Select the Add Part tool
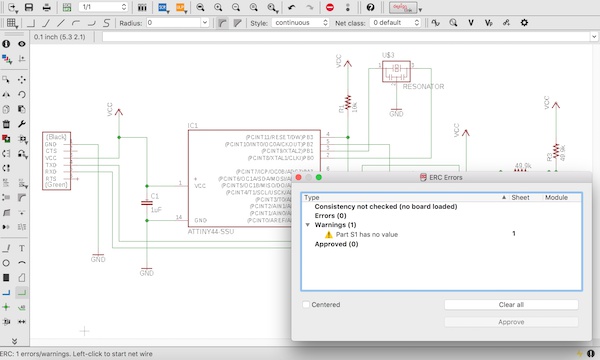The width and height of the screenshot is (600, 360). (x=6, y=138)
